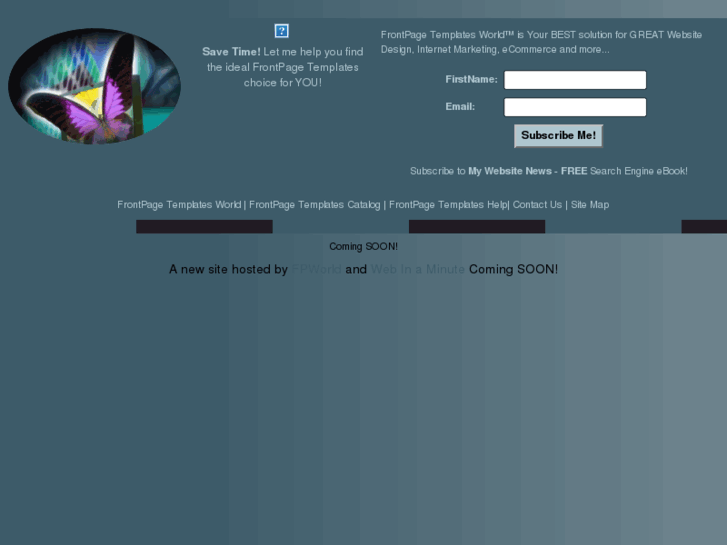Open the Contact Us link

point(537,205)
